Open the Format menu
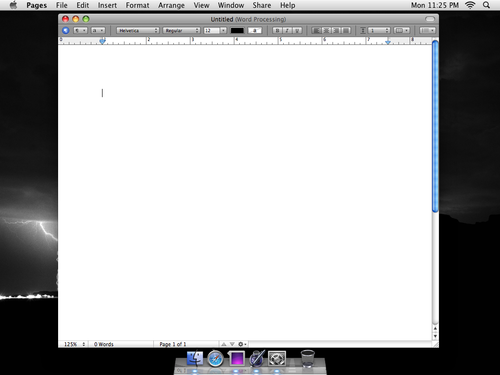500x375 pixels. pyautogui.click(x=137, y=5)
